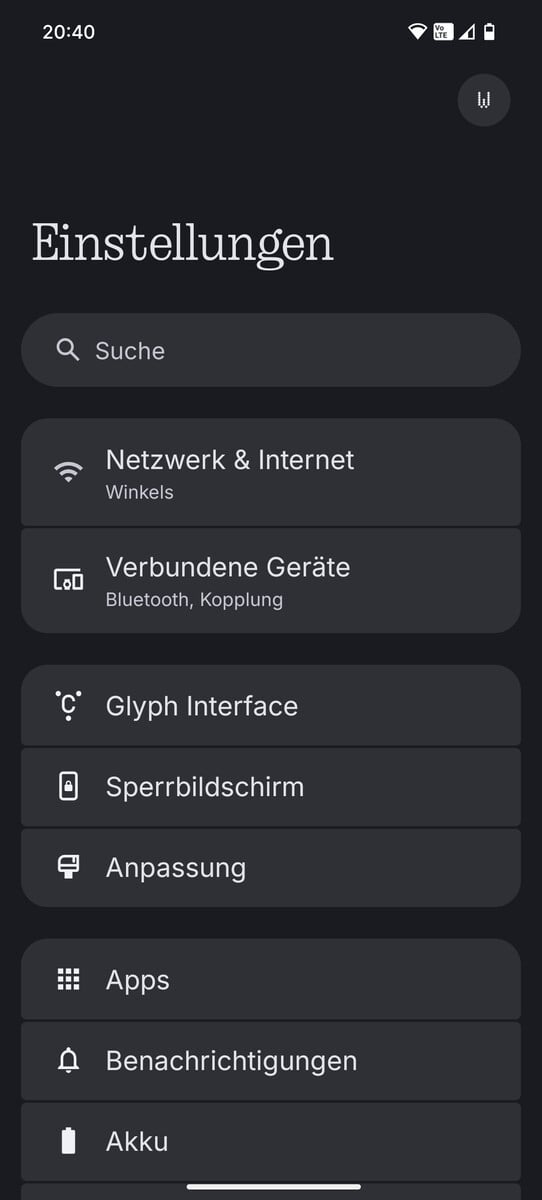
Task: Tap the Wi-Fi icon beside Netzwerk & Internet
Action: coord(68,472)
